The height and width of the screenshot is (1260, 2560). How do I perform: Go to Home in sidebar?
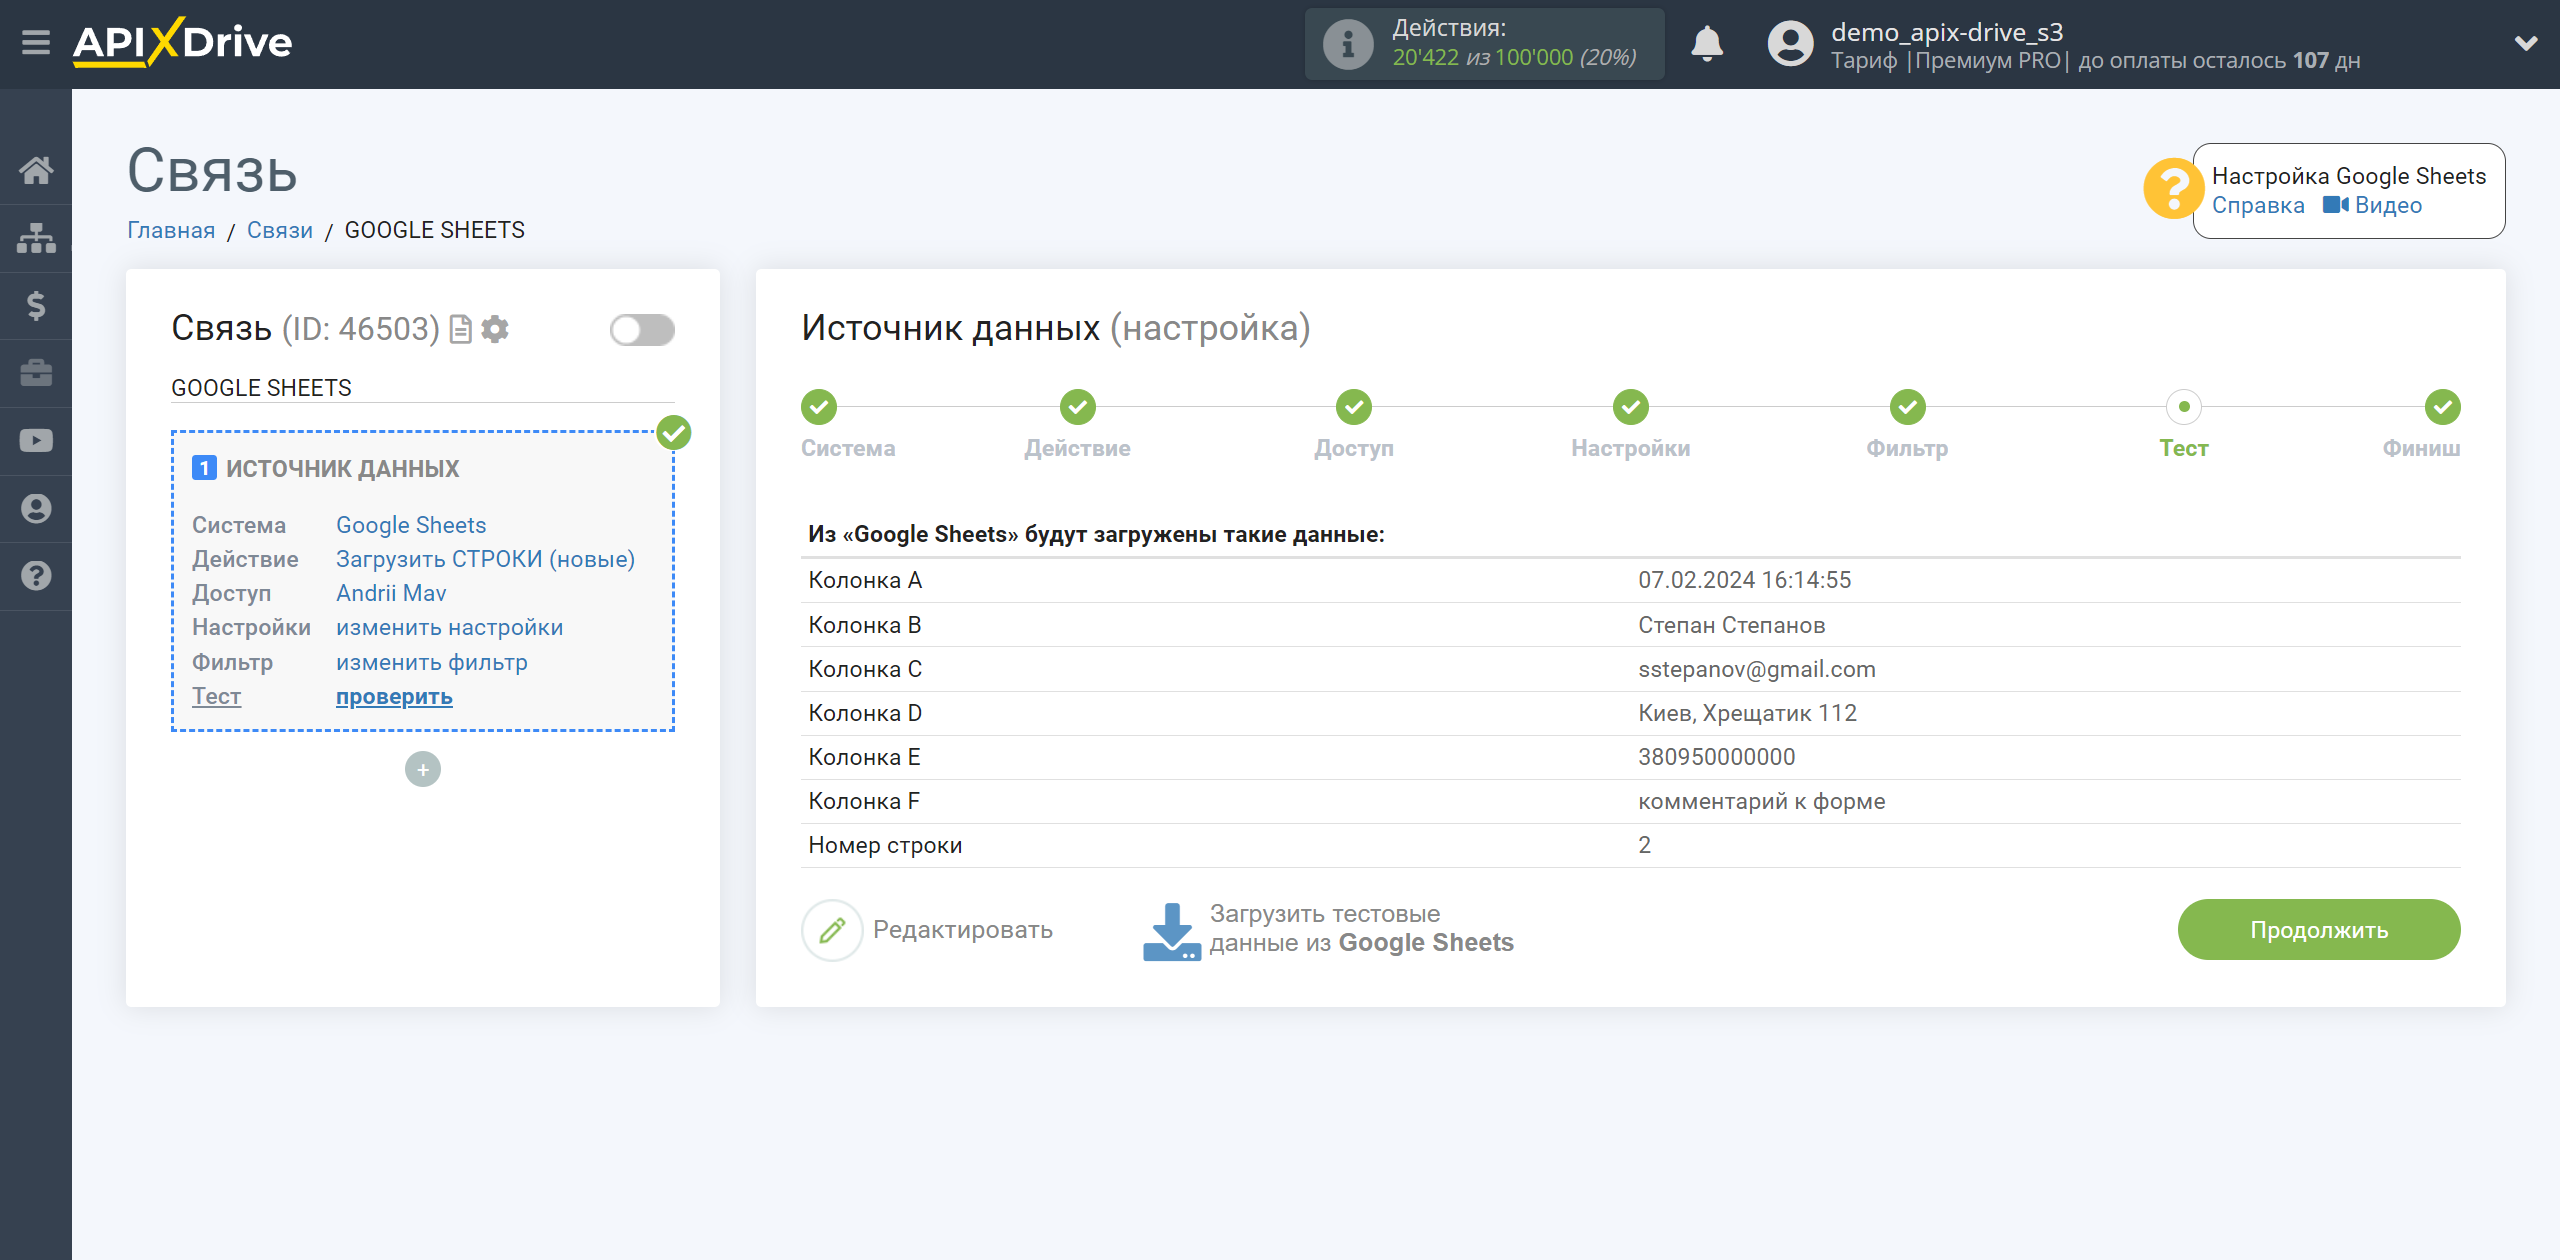point(36,170)
